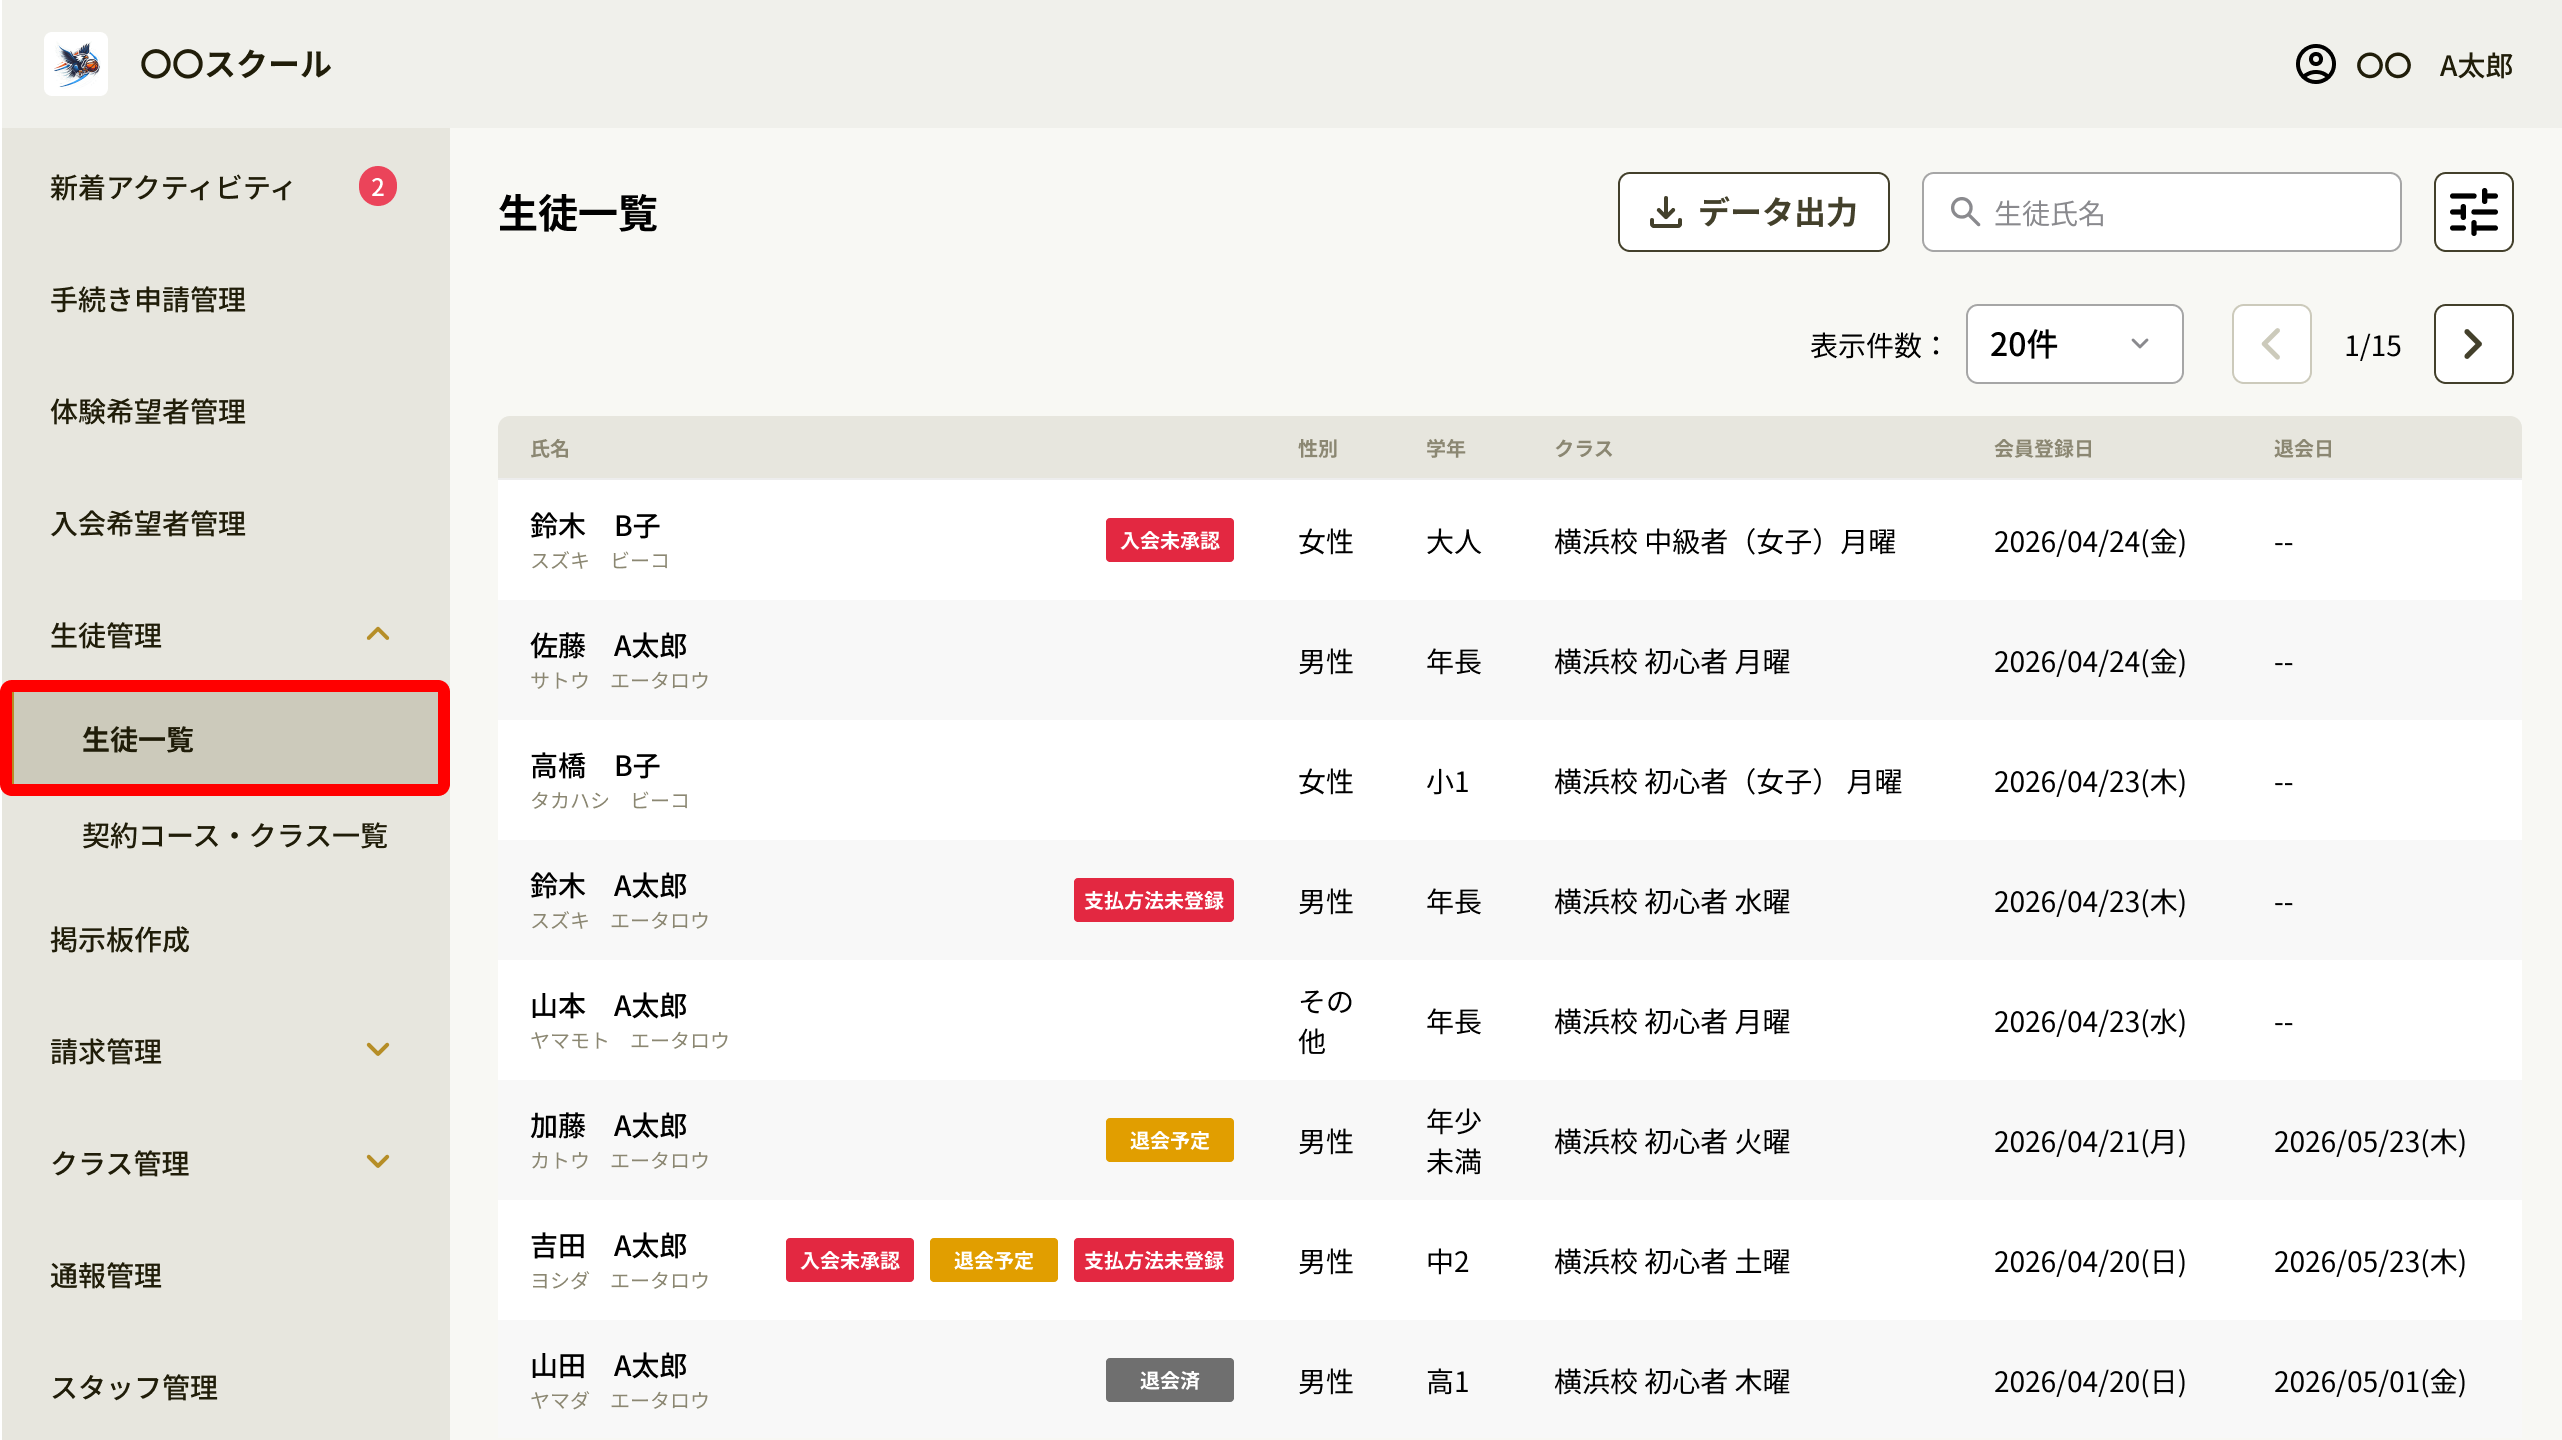
Task: Open the 表示件数 20件 dropdown
Action: tap(2074, 344)
